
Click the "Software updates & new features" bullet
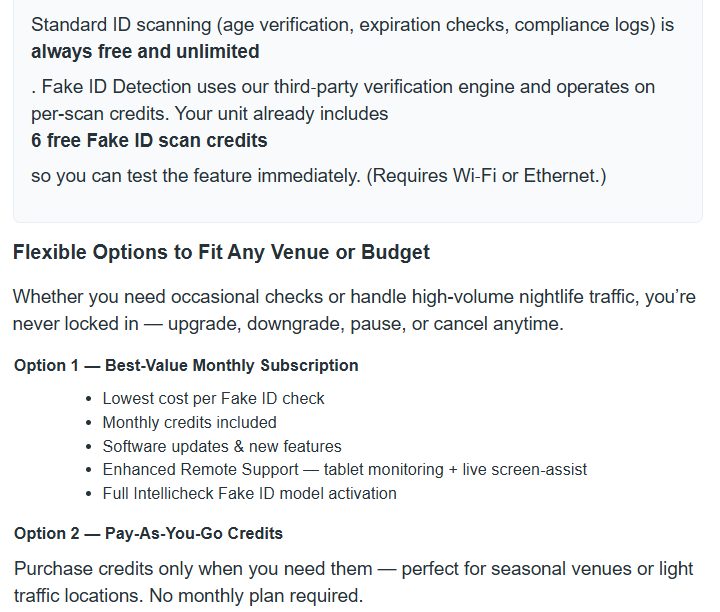[x=222, y=446]
